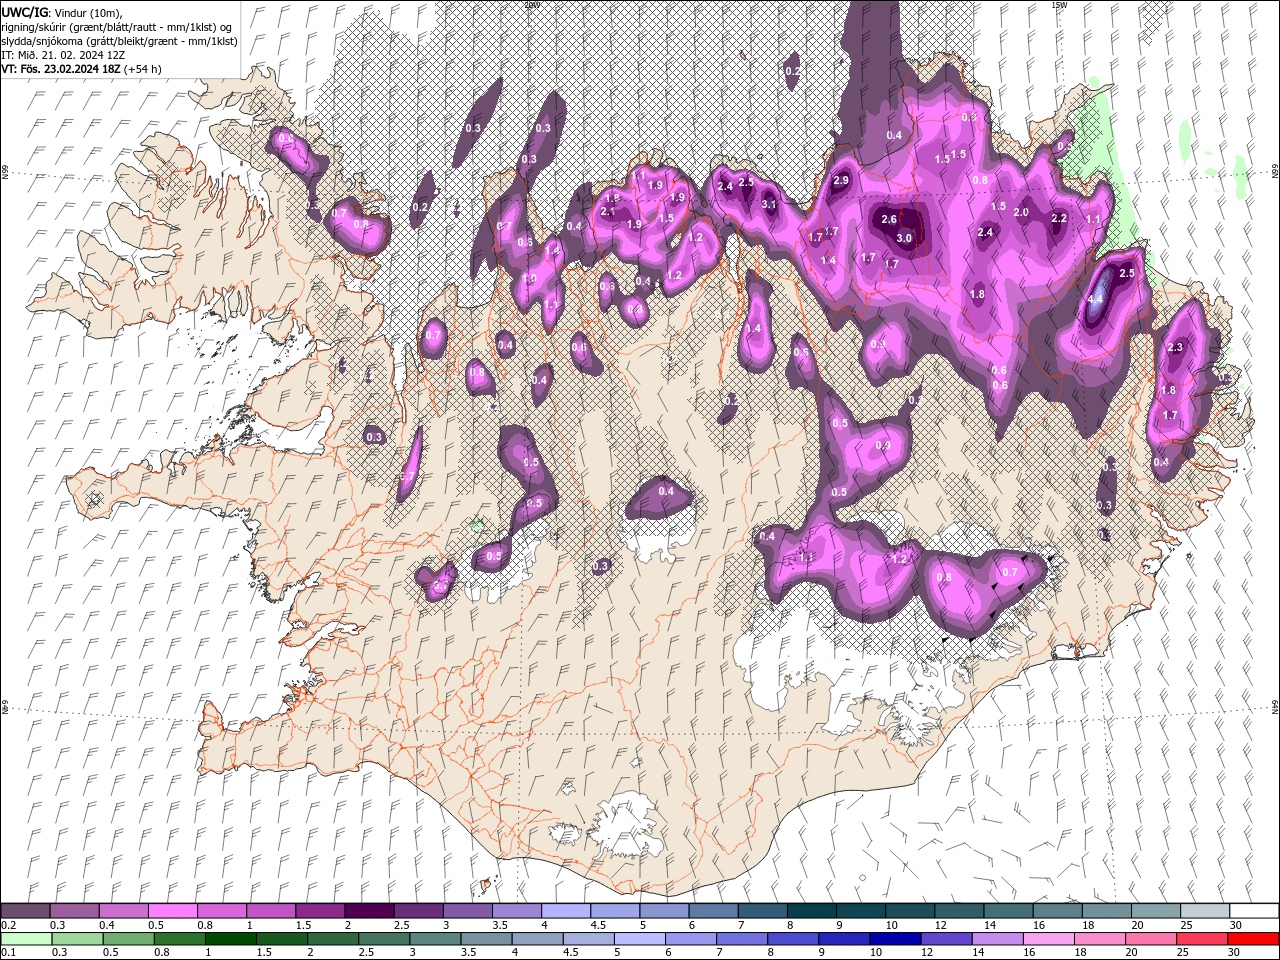
Task: Click the 3.0 snowfall value on the map
Action: point(904,238)
